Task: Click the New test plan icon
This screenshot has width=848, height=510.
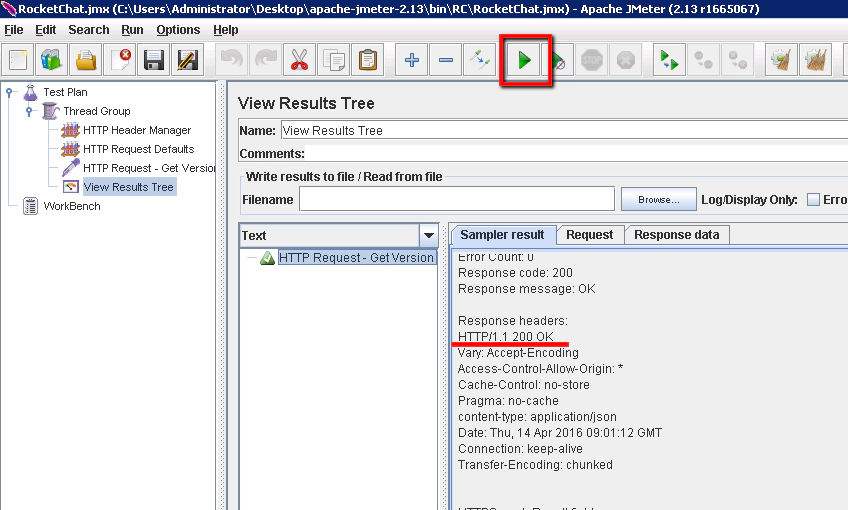Action: [x=18, y=59]
